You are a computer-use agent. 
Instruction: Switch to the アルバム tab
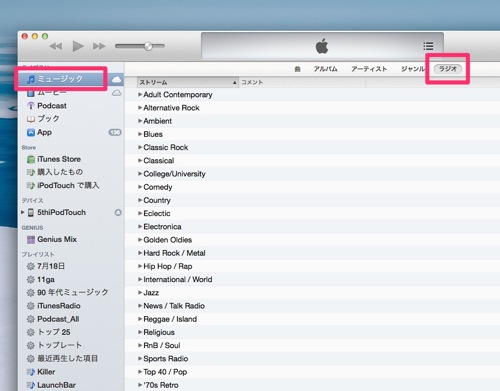pos(325,69)
